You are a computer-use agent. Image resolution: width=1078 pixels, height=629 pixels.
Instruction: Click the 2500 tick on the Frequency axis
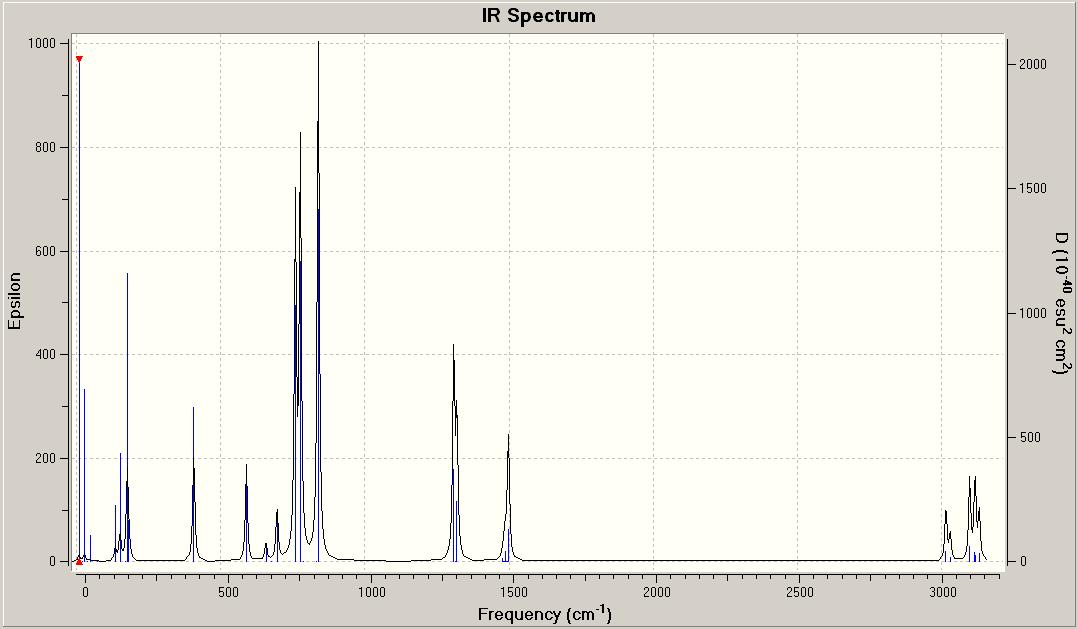pyautogui.click(x=800, y=592)
